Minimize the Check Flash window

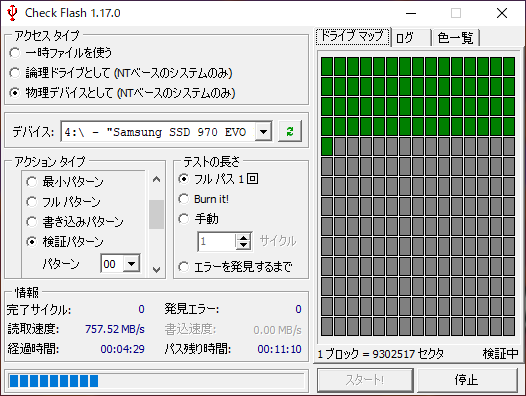pos(411,13)
